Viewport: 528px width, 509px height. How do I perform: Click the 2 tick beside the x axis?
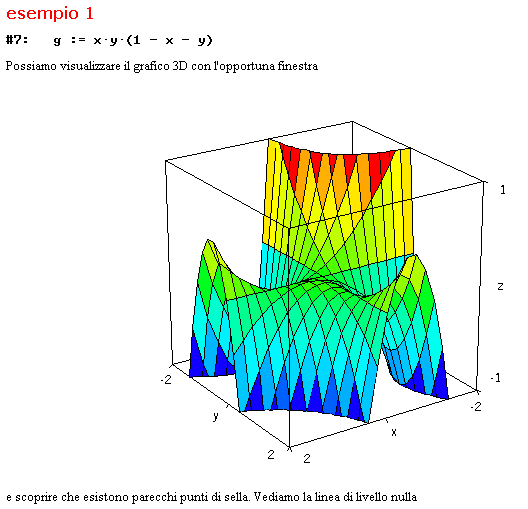click(307, 459)
